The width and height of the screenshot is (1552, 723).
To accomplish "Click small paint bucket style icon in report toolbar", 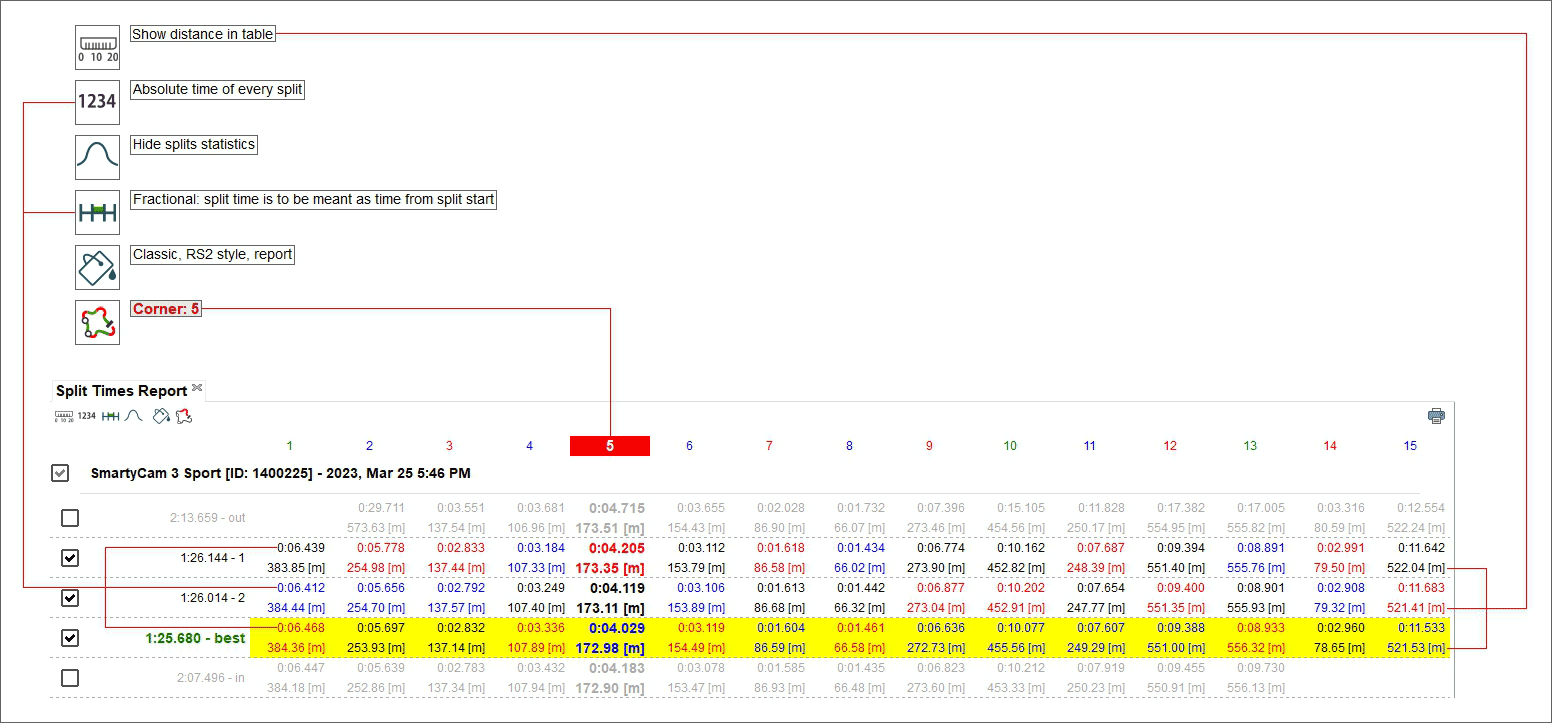I will (x=162, y=416).
